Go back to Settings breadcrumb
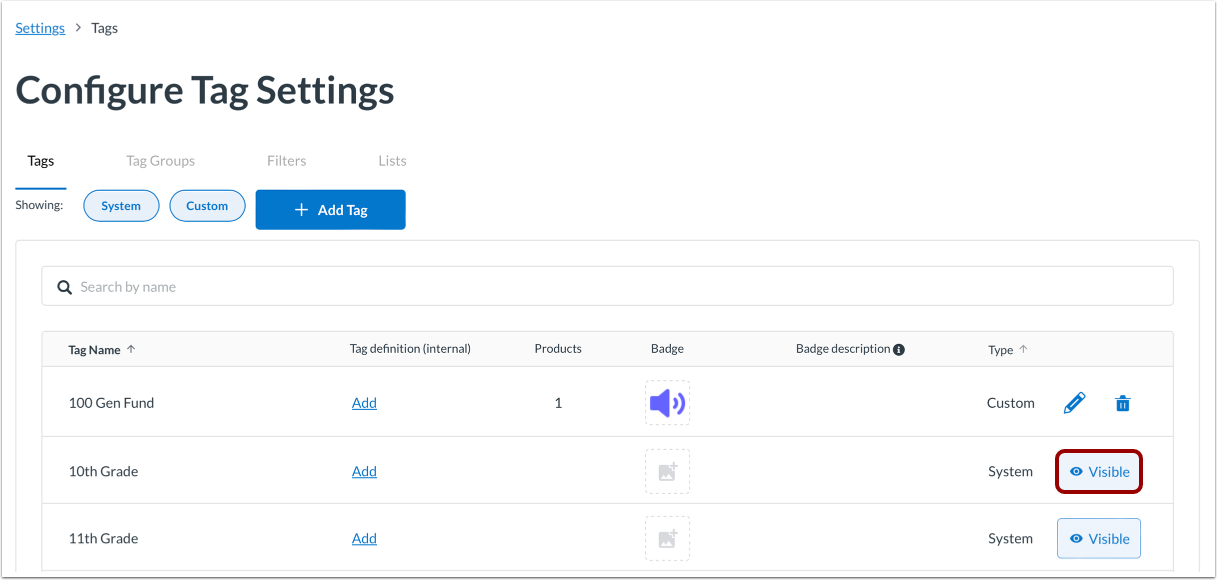This screenshot has width=1217, height=580. click(x=40, y=28)
